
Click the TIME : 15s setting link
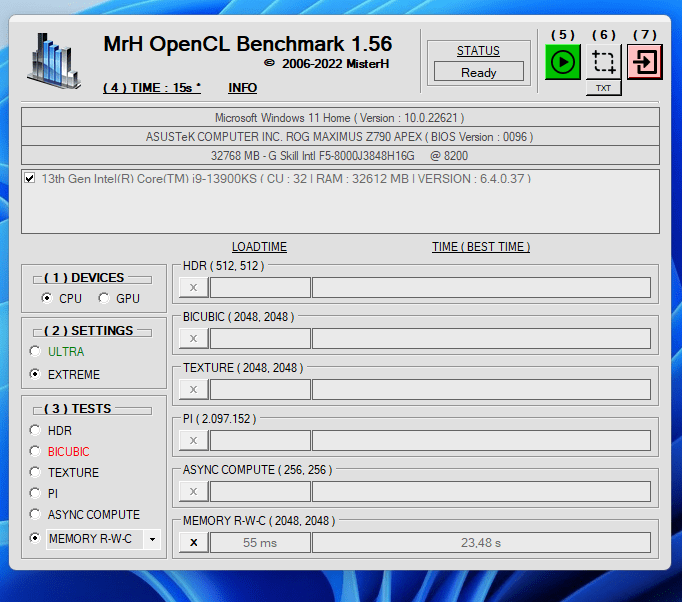(152, 88)
